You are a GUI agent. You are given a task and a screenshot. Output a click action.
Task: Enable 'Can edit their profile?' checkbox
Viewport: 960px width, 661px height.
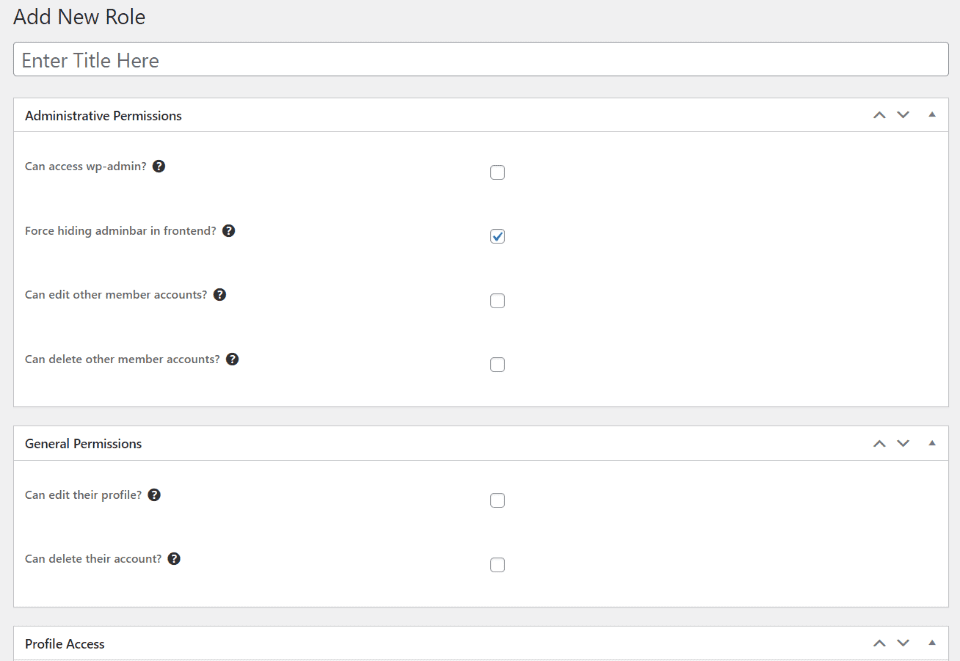pyautogui.click(x=497, y=501)
